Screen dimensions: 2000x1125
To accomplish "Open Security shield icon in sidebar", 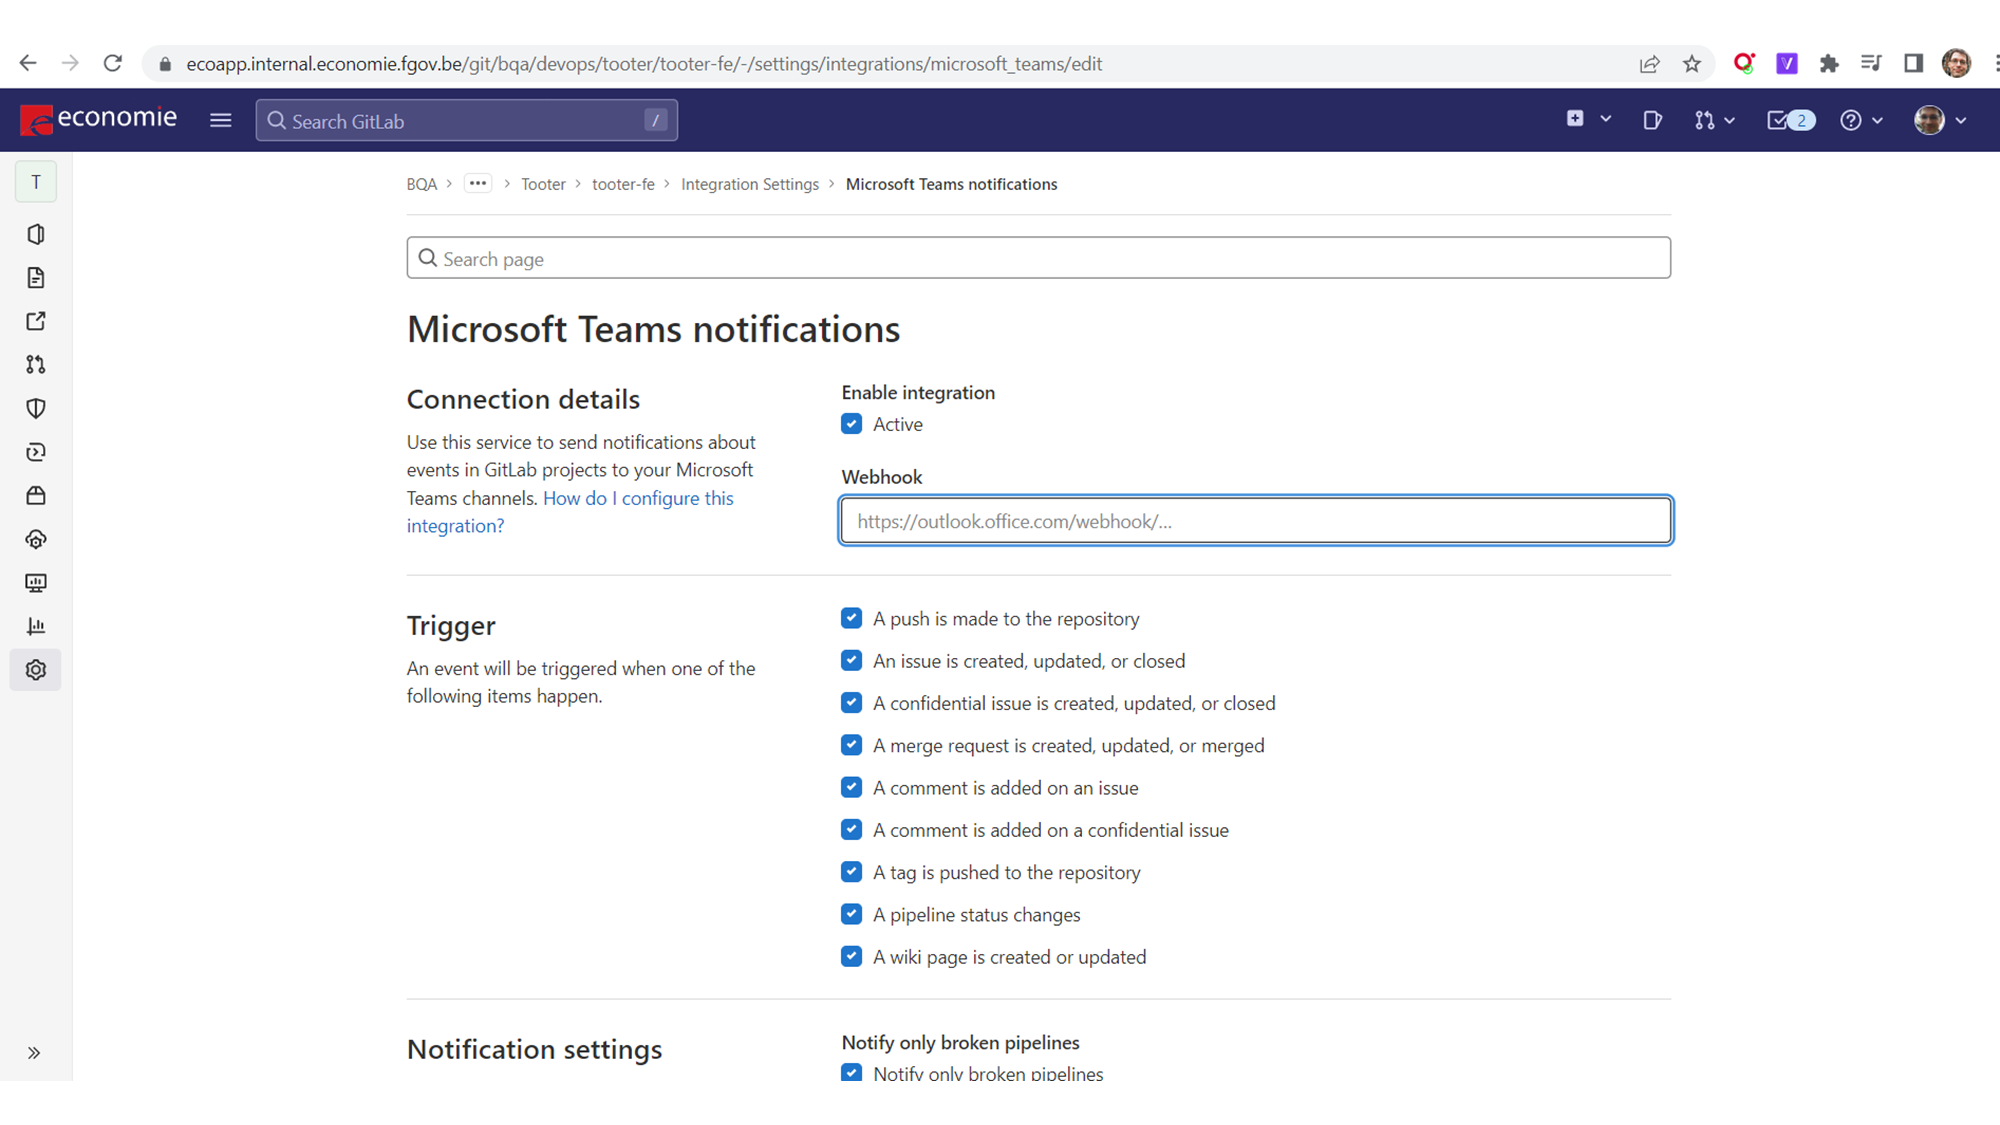I will tap(36, 408).
